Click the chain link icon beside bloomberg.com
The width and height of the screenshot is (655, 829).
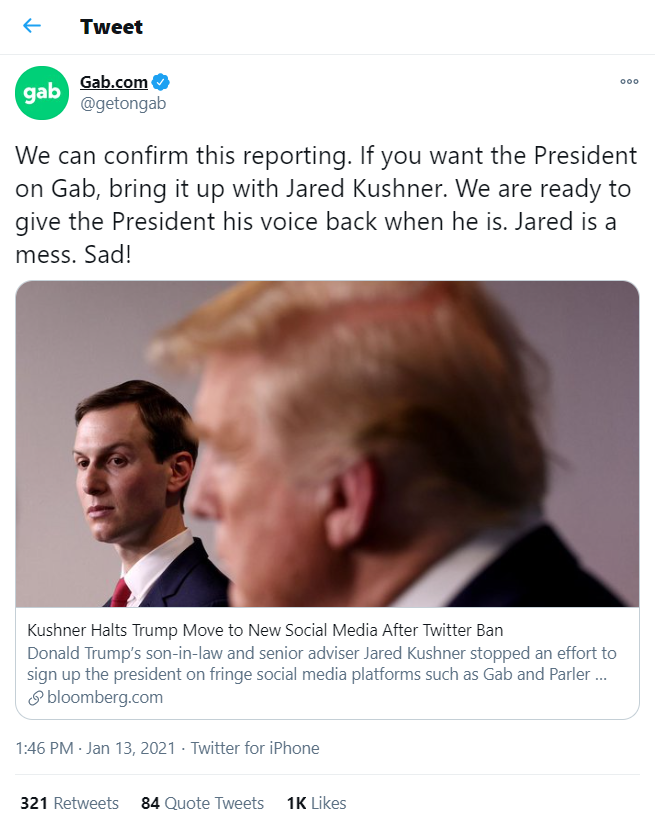pos(35,697)
